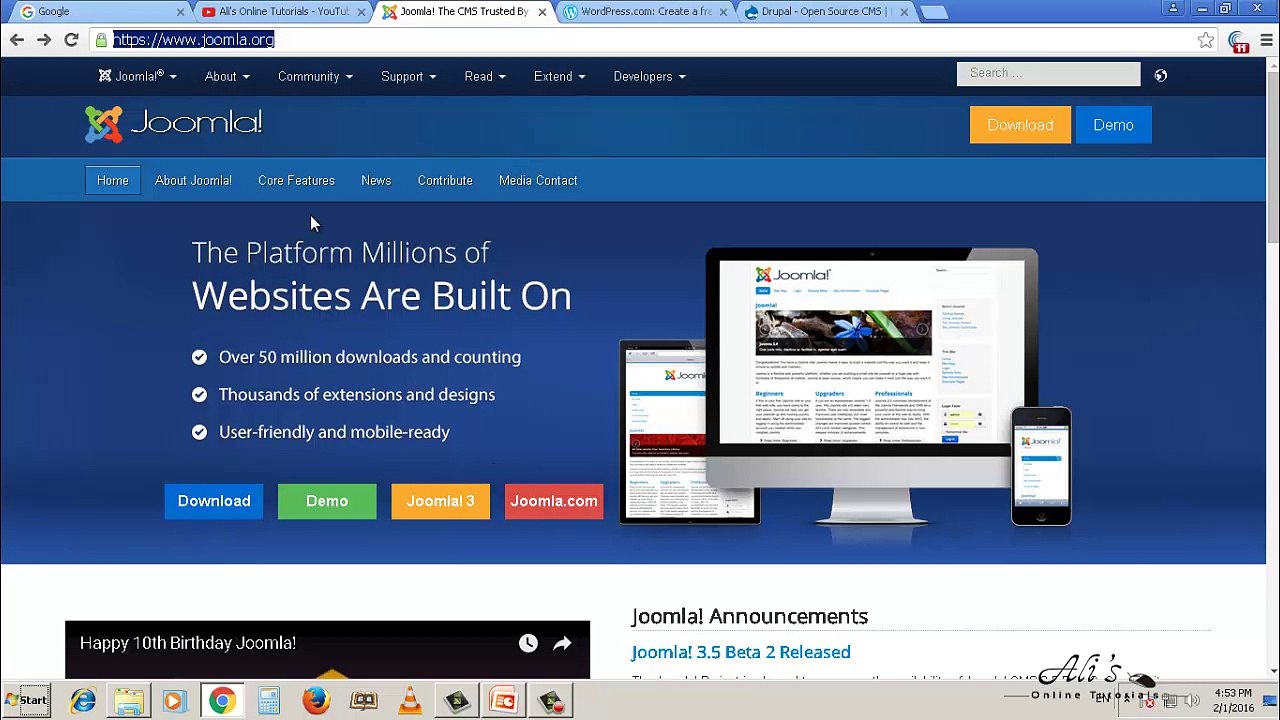The image size is (1280, 720).
Task: Expand the Extend dropdown menu
Action: point(559,76)
